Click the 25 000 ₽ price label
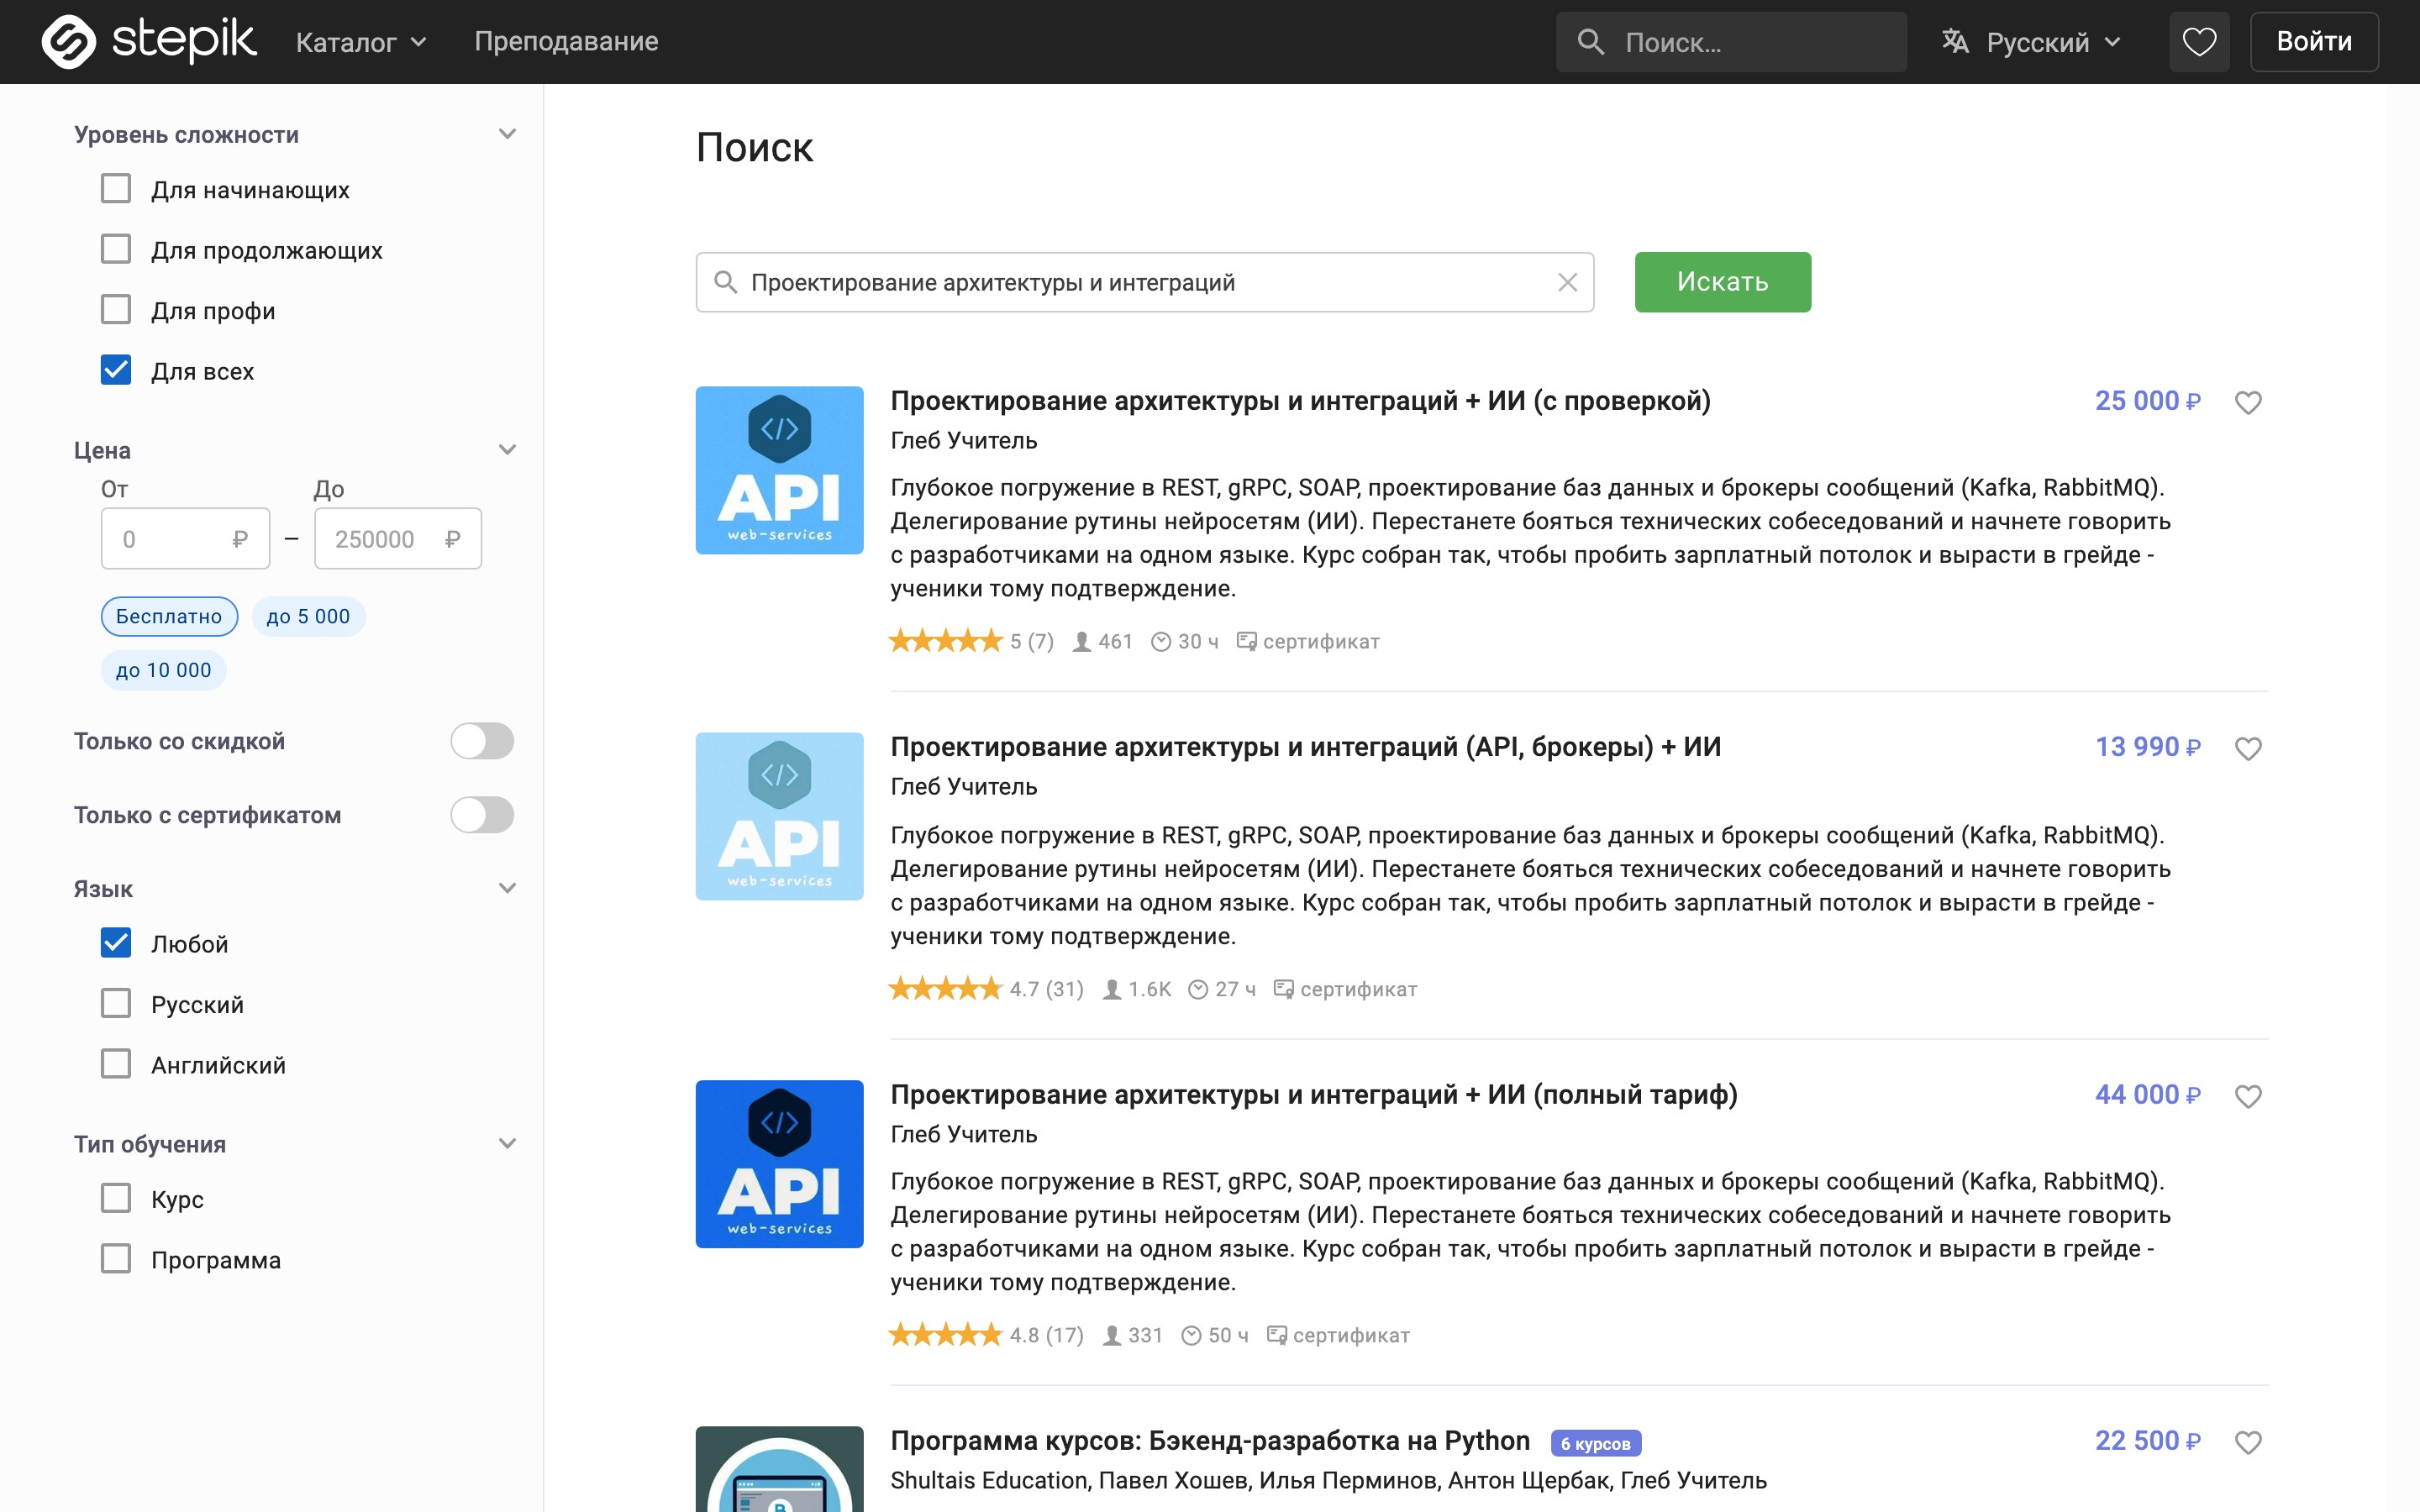 [x=2148, y=401]
